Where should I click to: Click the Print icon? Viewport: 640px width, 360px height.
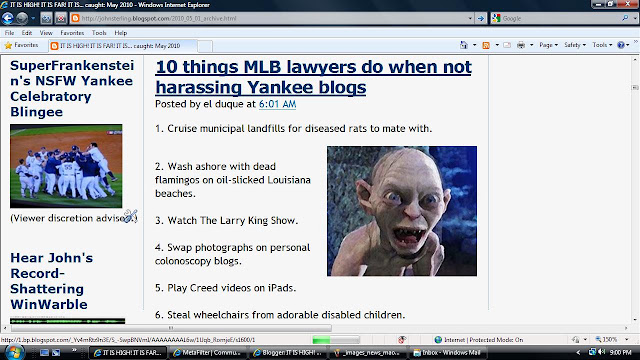pos(521,45)
